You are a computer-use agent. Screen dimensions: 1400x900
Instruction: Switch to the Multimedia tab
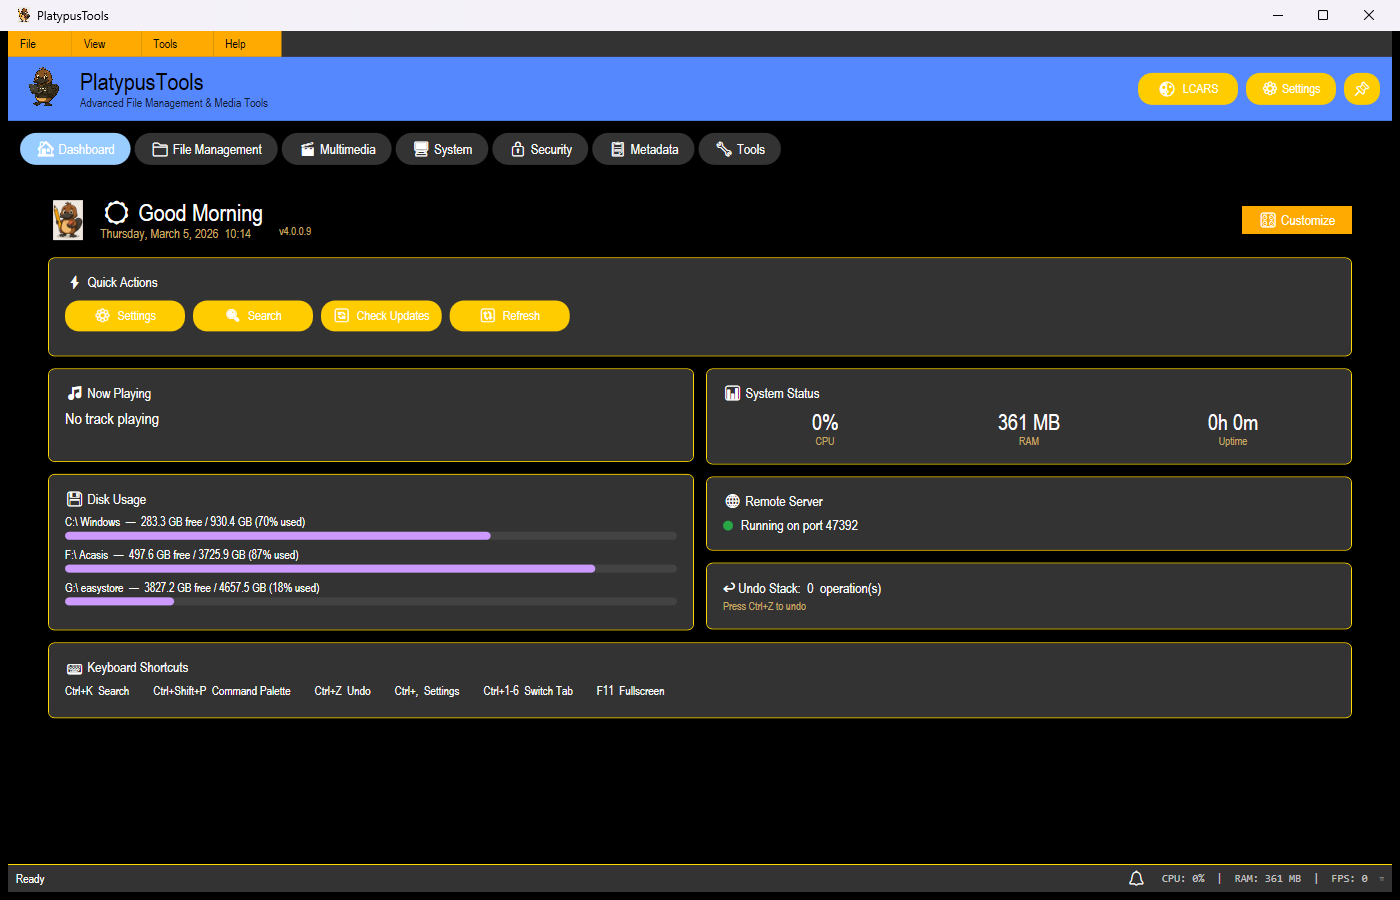point(336,148)
